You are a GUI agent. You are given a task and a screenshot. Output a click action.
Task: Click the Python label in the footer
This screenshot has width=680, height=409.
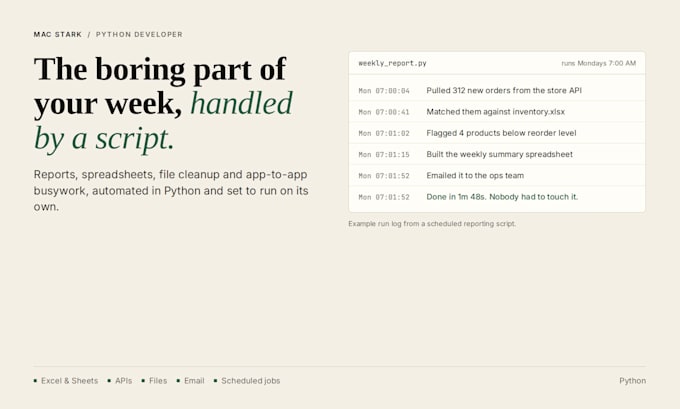click(x=632, y=381)
